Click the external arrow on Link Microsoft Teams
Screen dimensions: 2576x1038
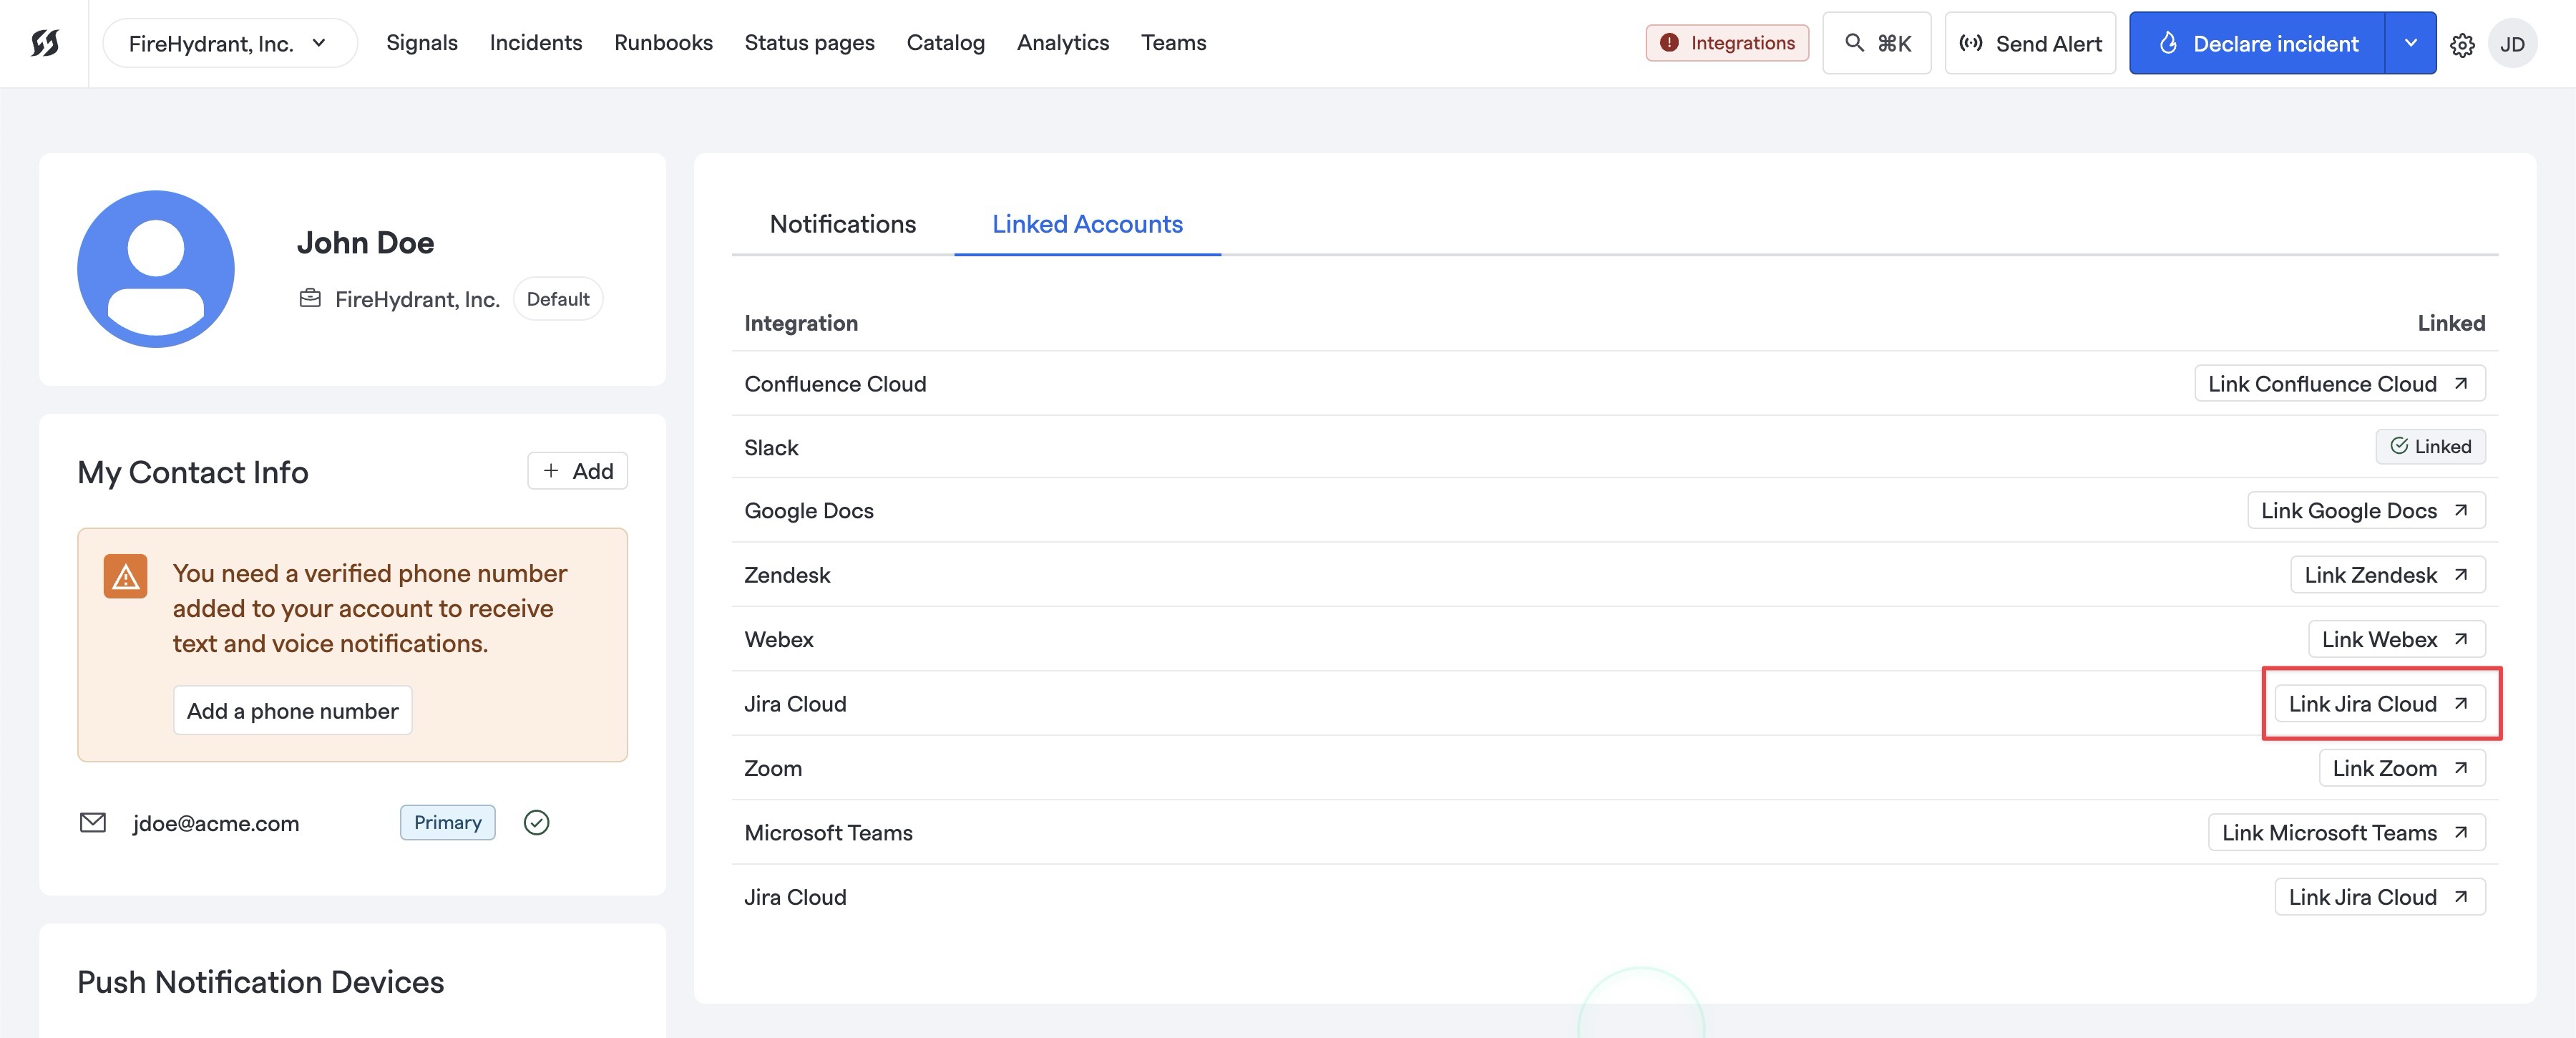[x=2461, y=832]
